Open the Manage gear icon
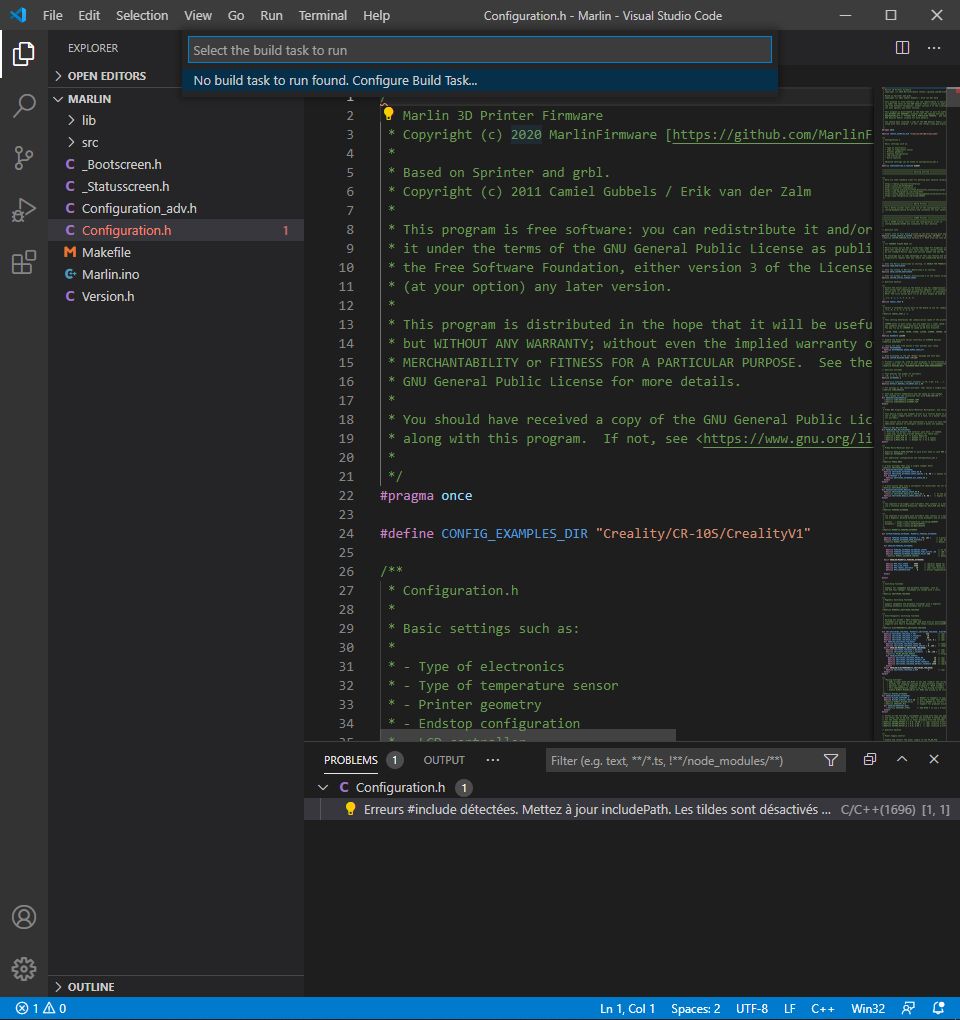 [x=23, y=969]
